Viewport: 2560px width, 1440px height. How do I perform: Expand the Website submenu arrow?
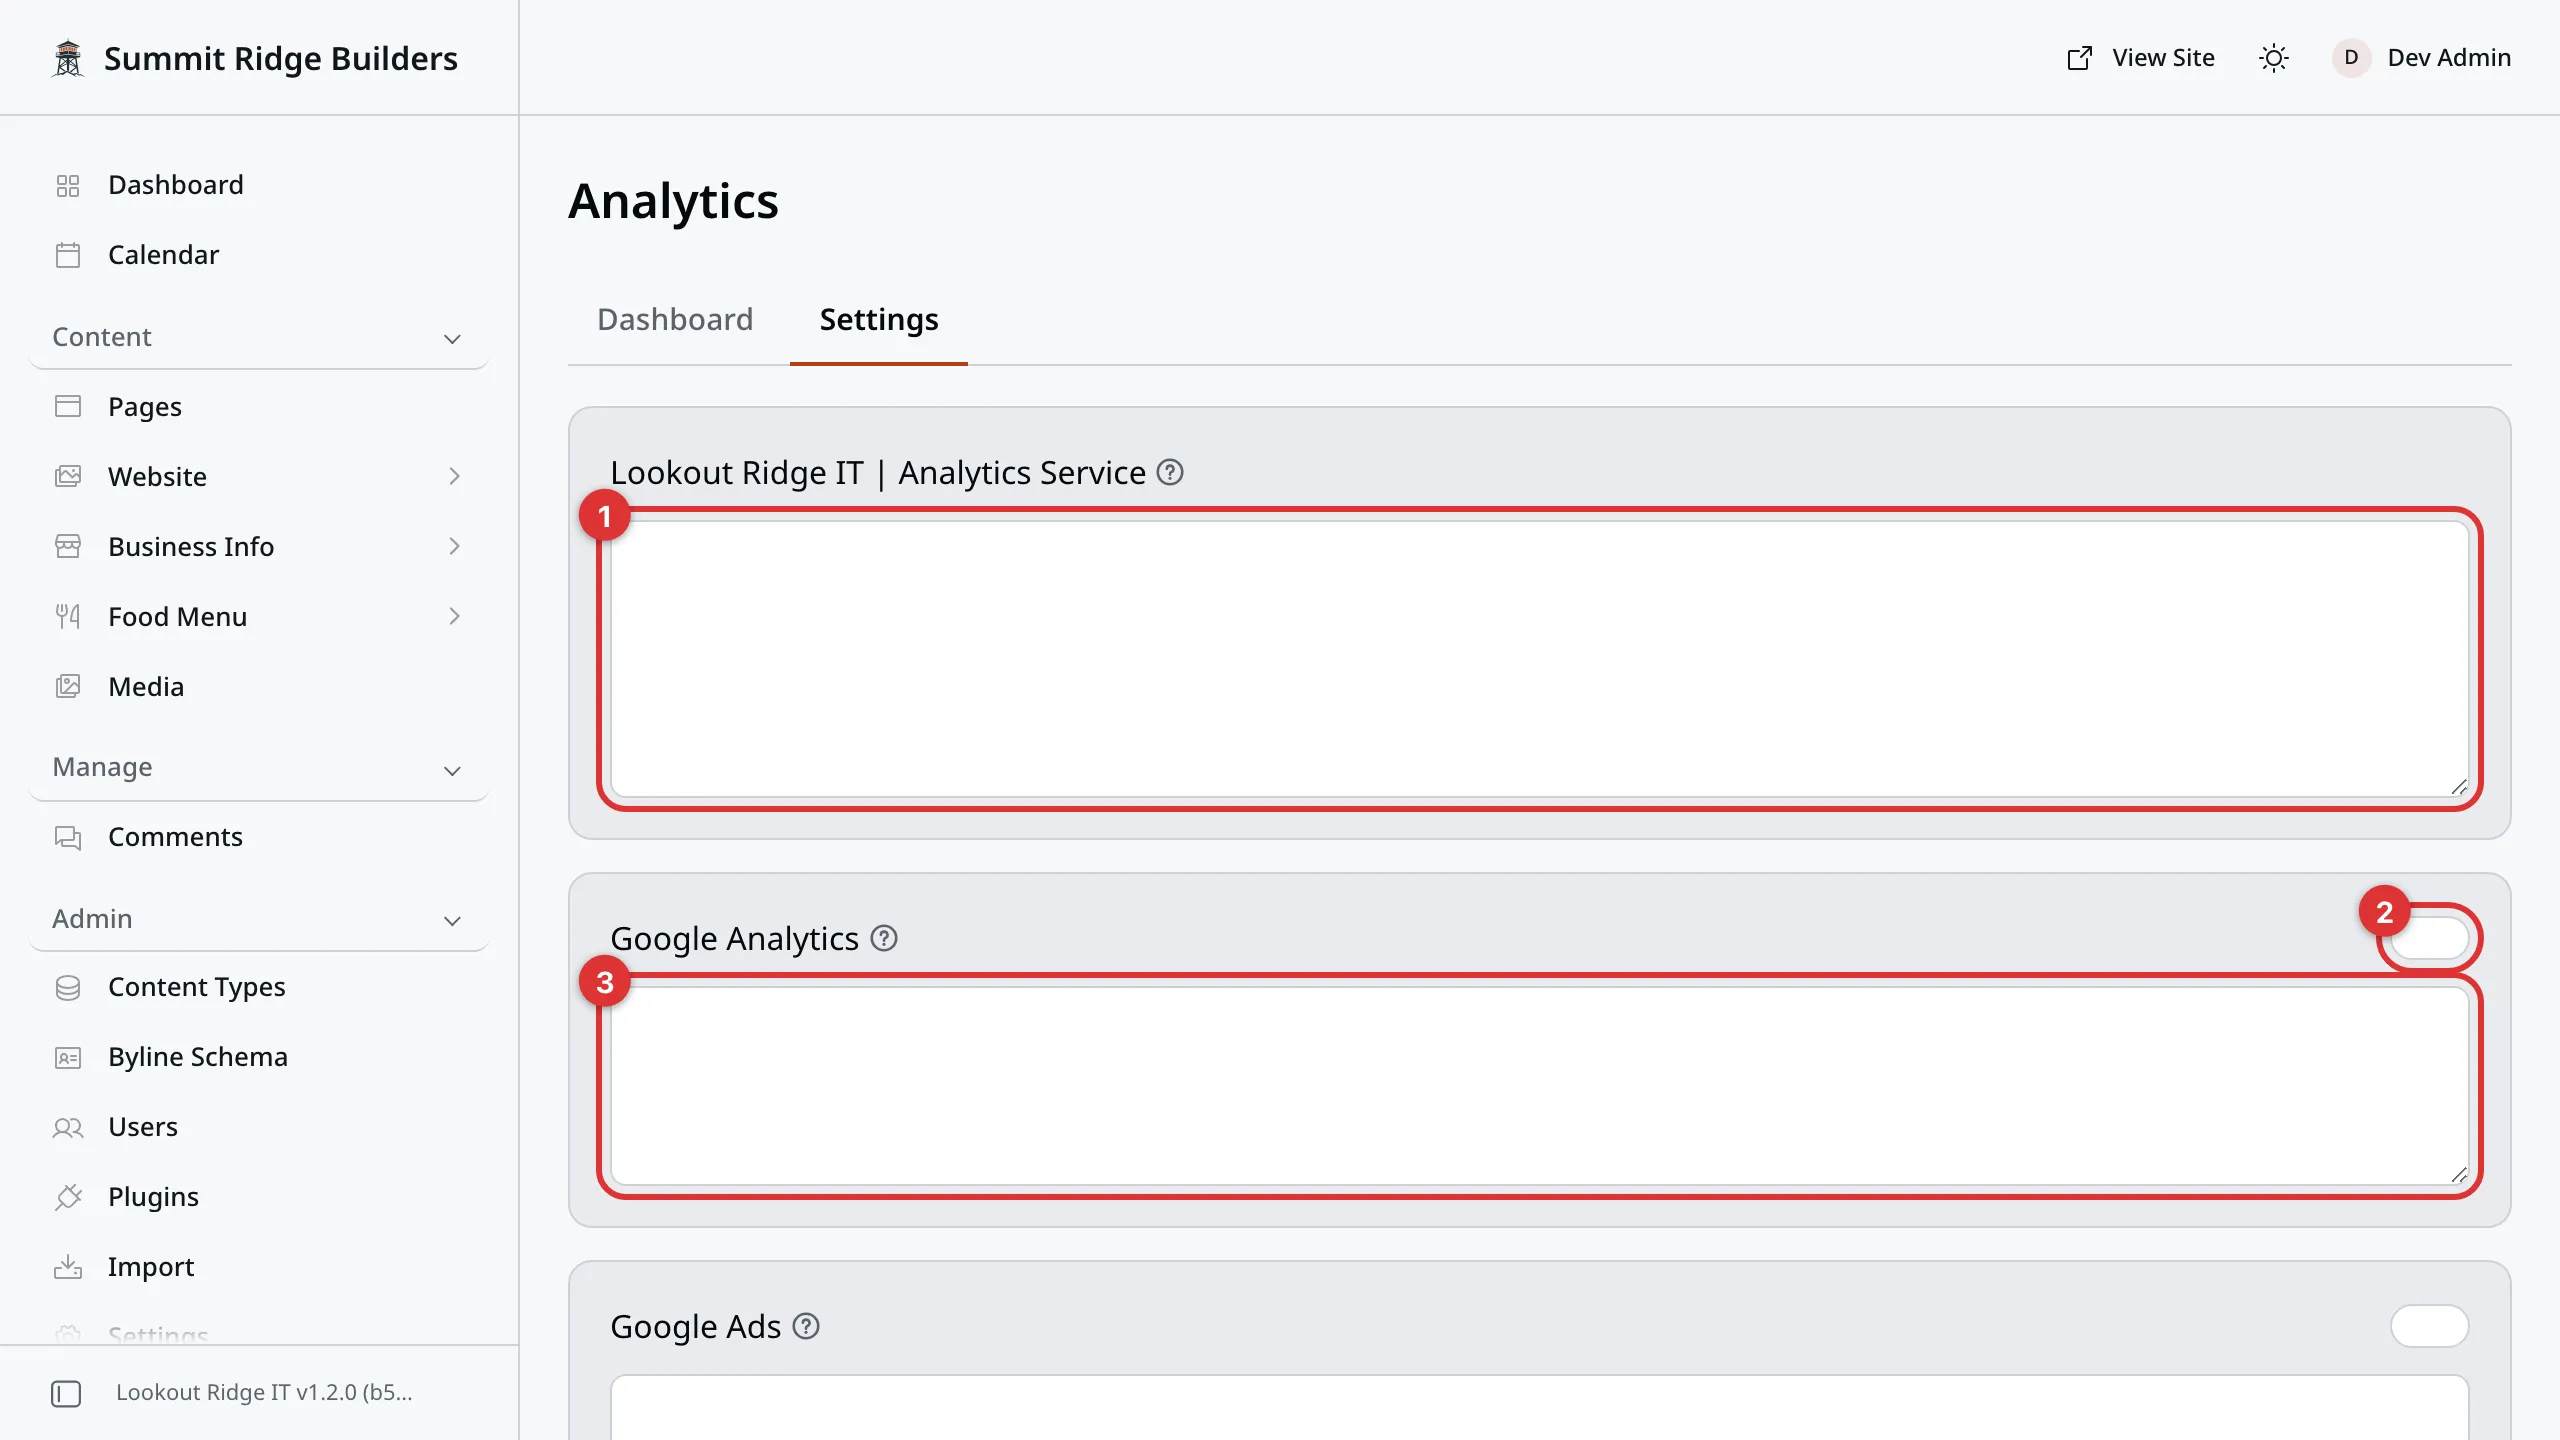point(454,476)
